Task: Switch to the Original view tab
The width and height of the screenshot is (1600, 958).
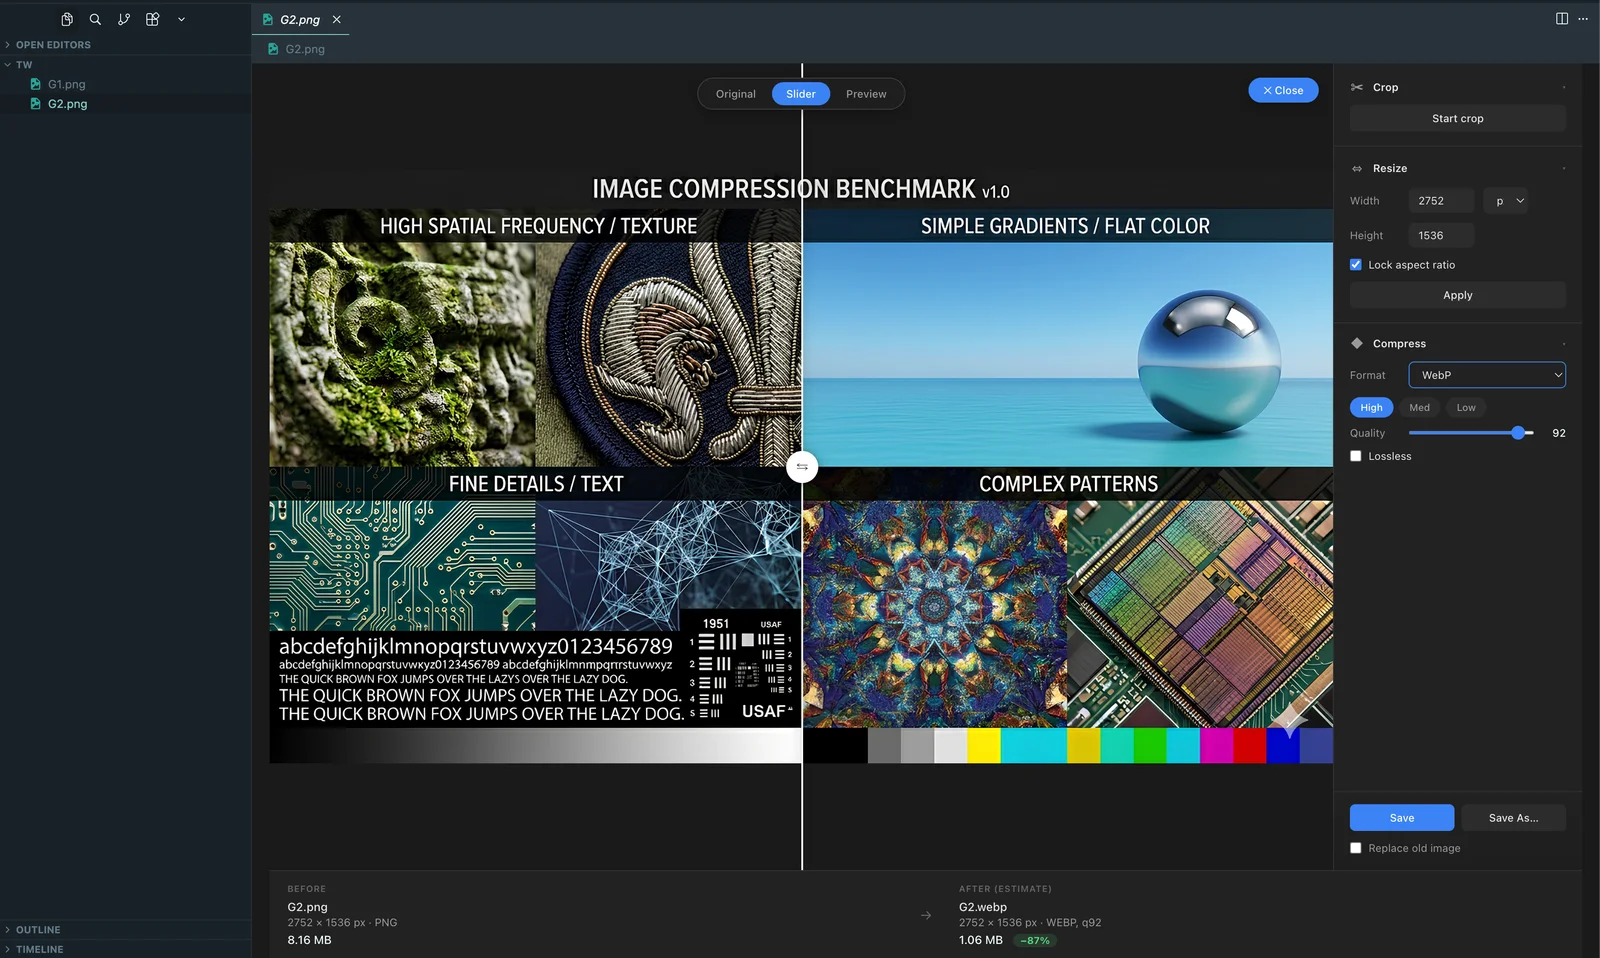Action: click(734, 93)
